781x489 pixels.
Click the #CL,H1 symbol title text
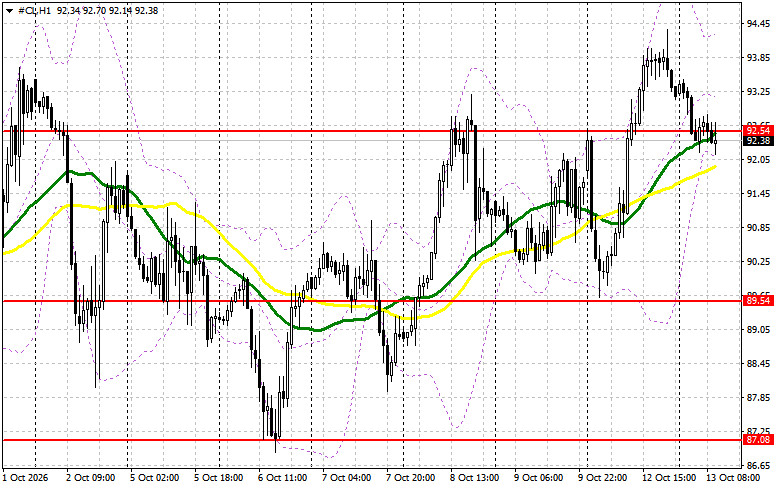tap(34, 10)
